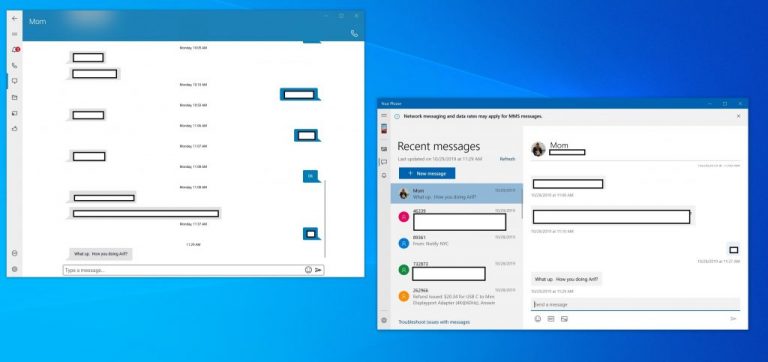Call Mom using the phone icon in the header
Image resolution: width=768 pixels, height=362 pixels.
(x=354, y=33)
